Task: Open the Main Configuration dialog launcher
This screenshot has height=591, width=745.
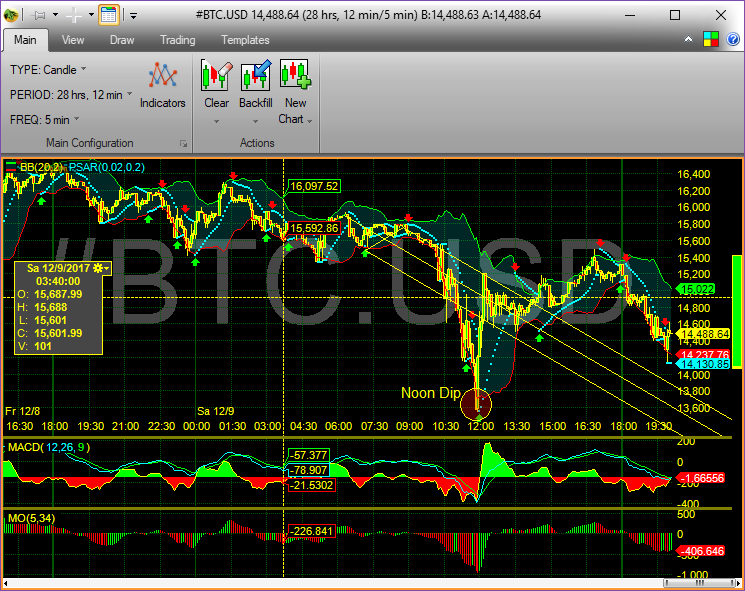Action: (183, 143)
